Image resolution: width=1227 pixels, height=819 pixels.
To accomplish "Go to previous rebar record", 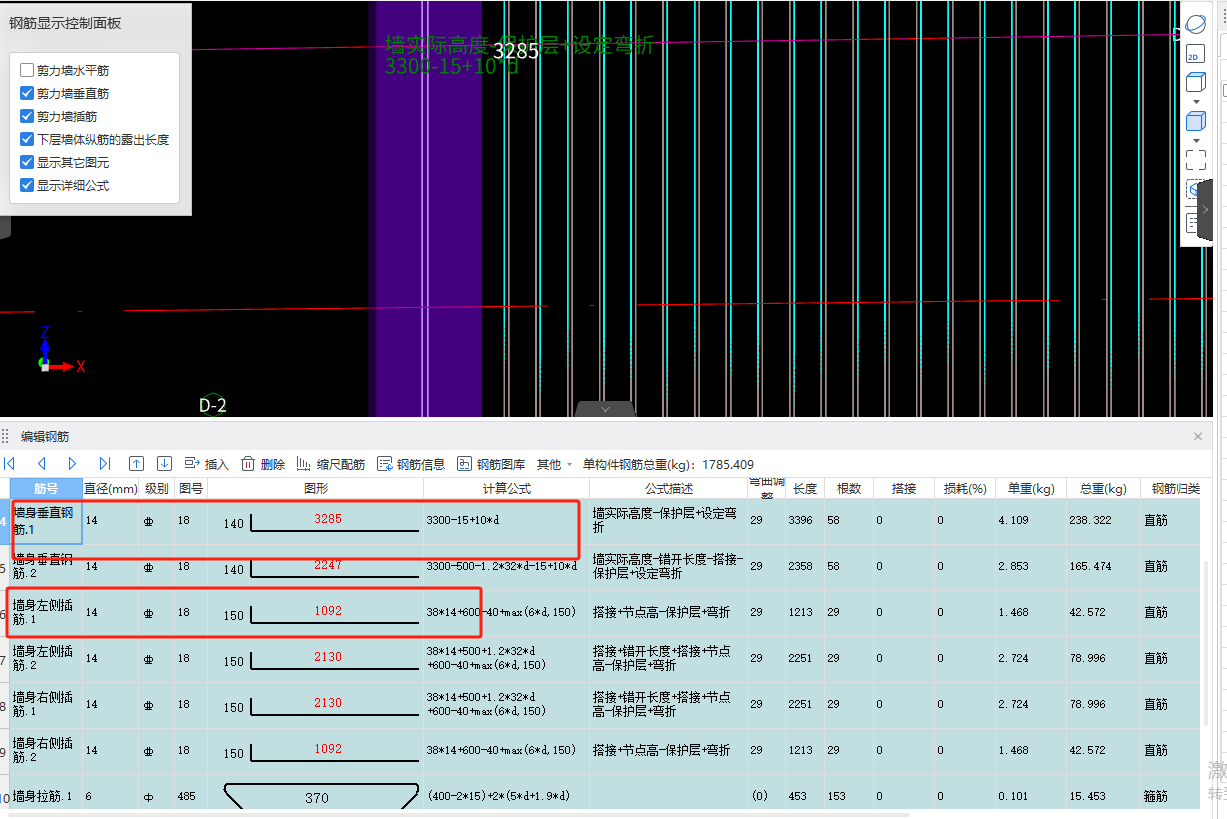I will pos(42,464).
